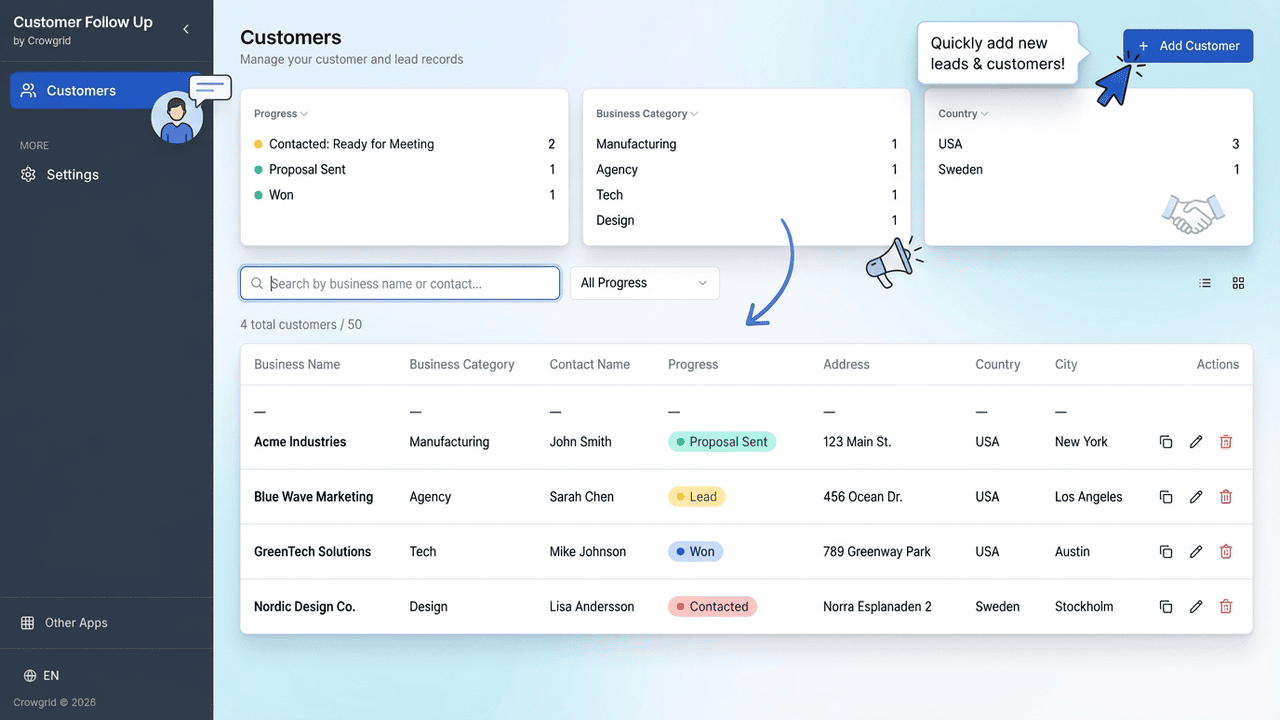
Task: Open the Customers menu item
Action: point(106,90)
